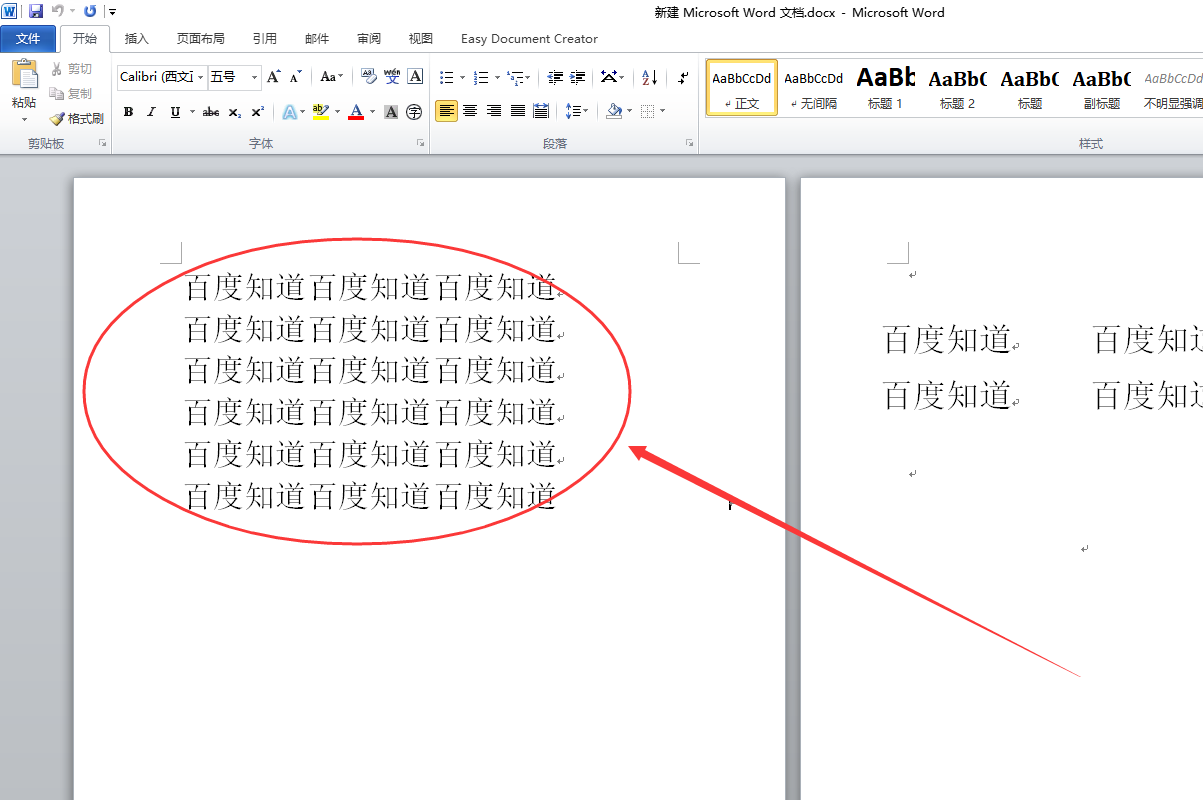Toggle Bold formatting
Screen dimensions: 1203x800
tap(128, 112)
